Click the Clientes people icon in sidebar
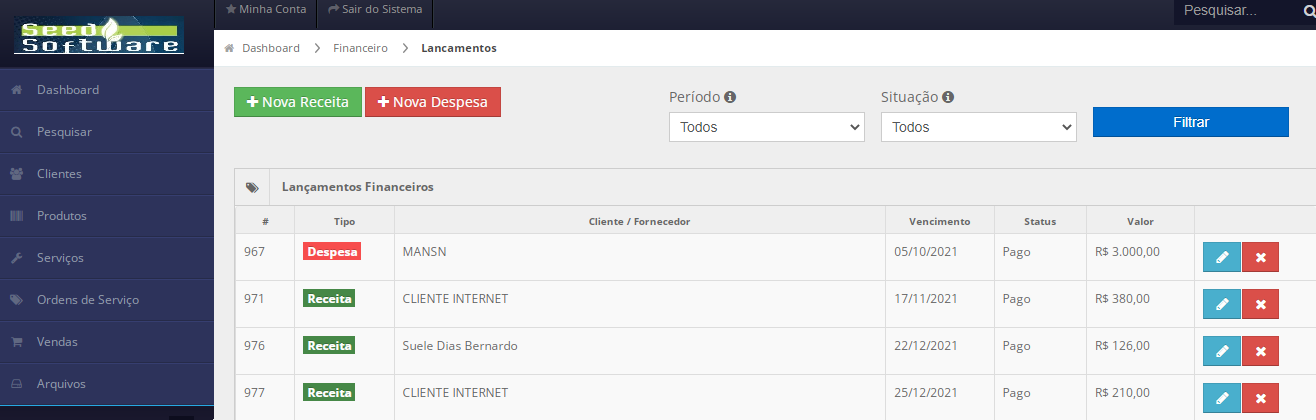 (17, 174)
